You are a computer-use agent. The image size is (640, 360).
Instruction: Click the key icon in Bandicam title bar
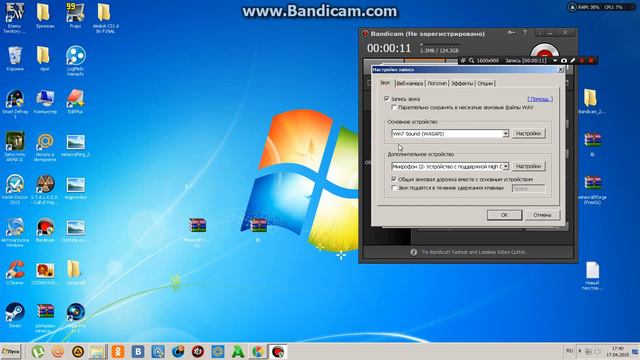511,33
